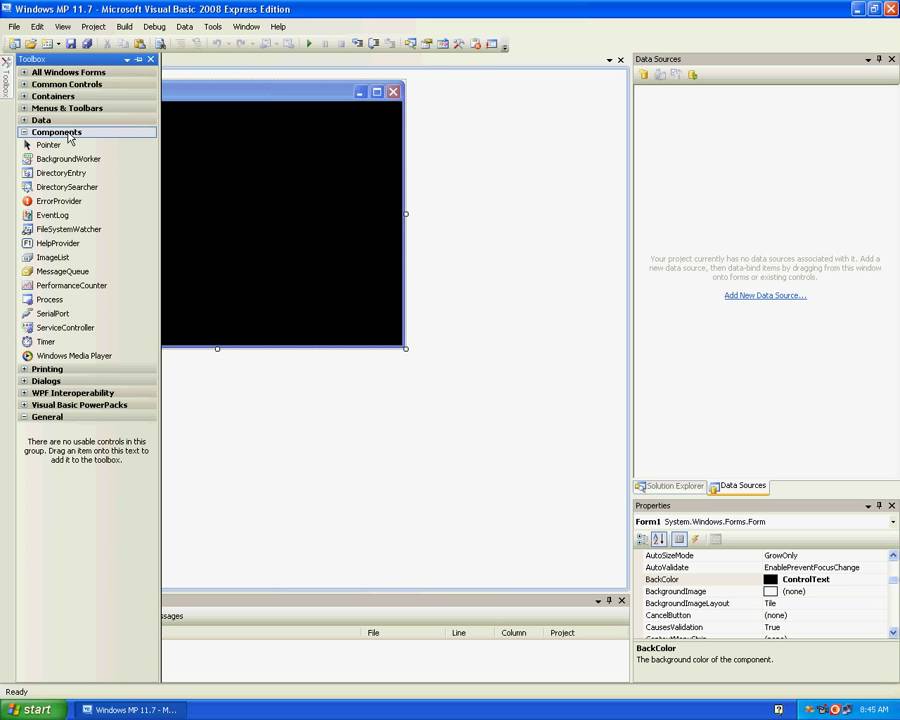This screenshot has width=900, height=720.
Task: Show the Properties page button
Action: (x=679, y=539)
